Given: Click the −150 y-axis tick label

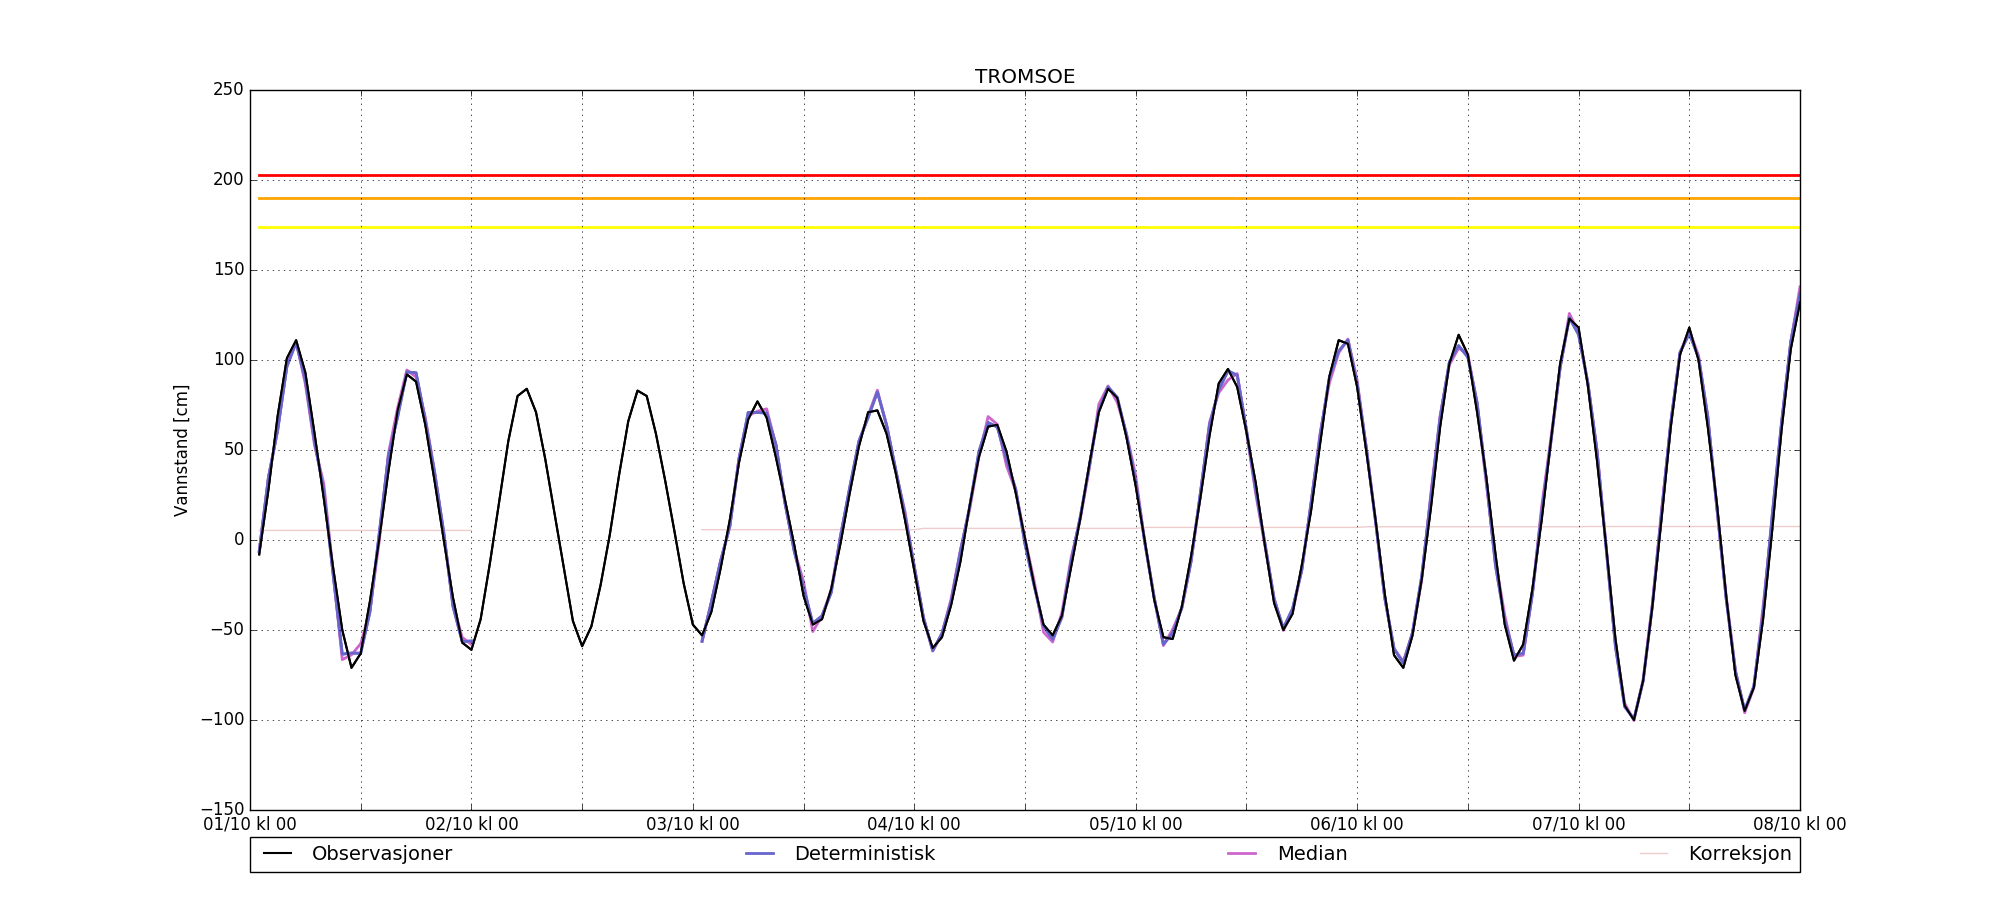Looking at the screenshot, I should click(222, 809).
